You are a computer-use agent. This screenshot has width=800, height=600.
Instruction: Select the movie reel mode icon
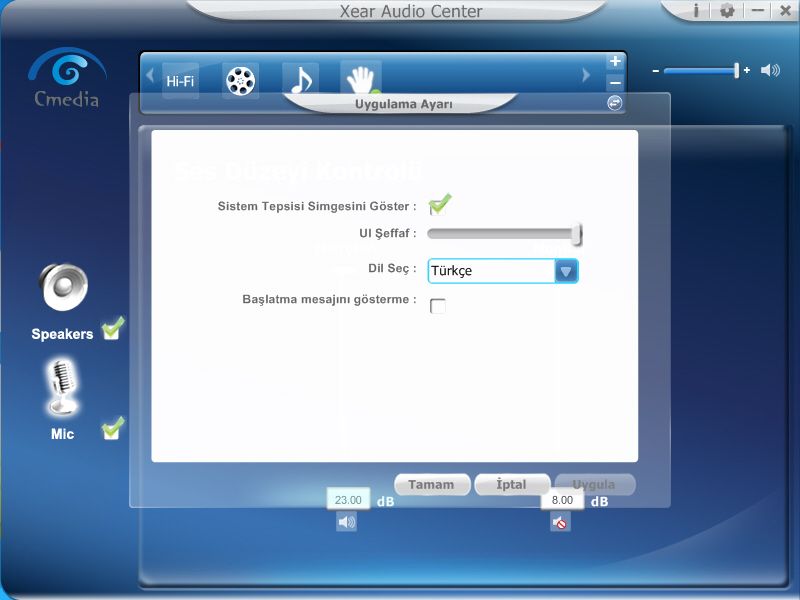point(240,81)
